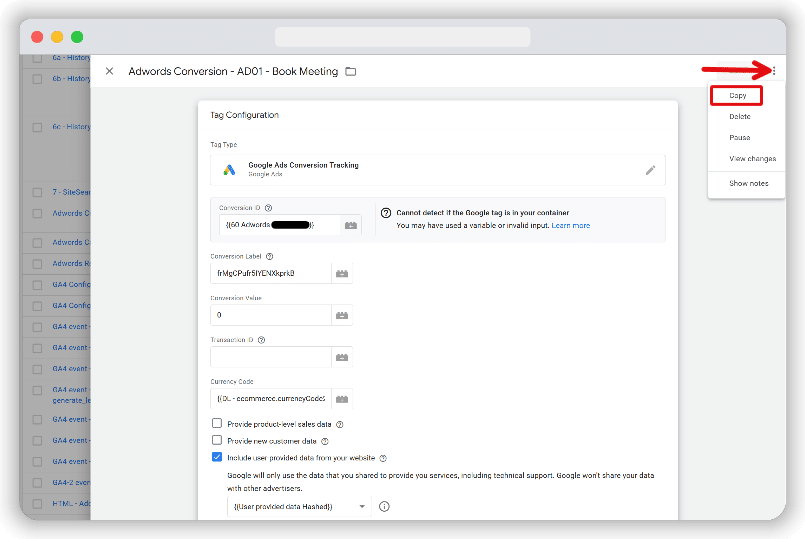This screenshot has width=805, height=539.
Task: Open the HTML - Ad tag in list
Action: (71, 504)
